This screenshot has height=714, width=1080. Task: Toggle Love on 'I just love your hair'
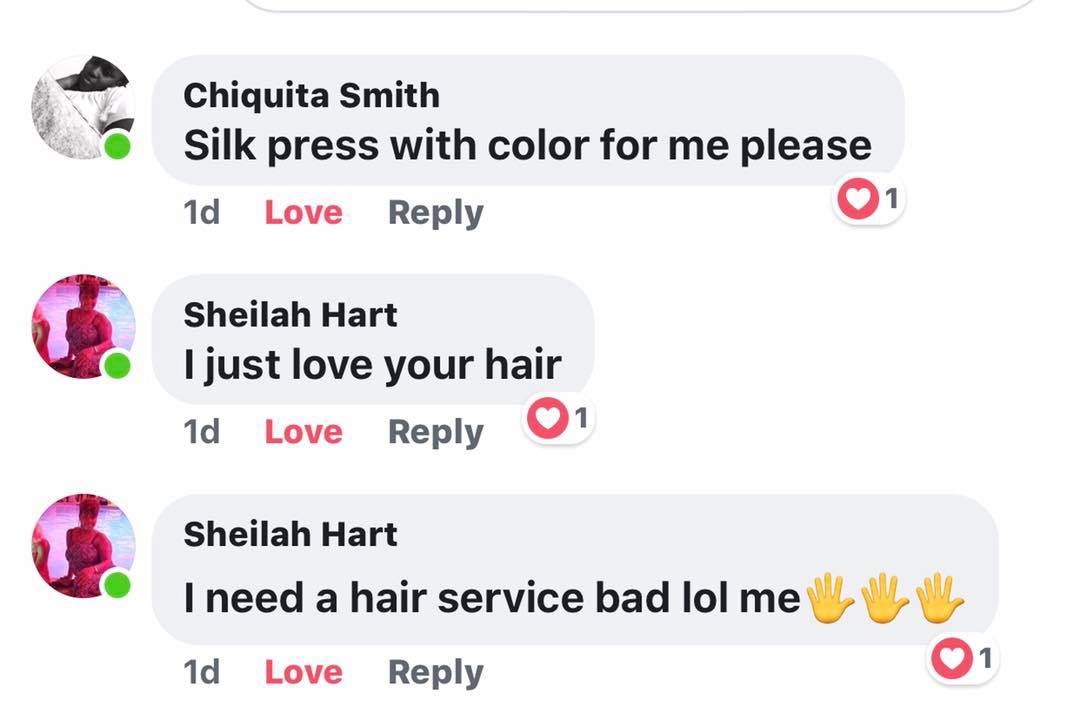303,432
